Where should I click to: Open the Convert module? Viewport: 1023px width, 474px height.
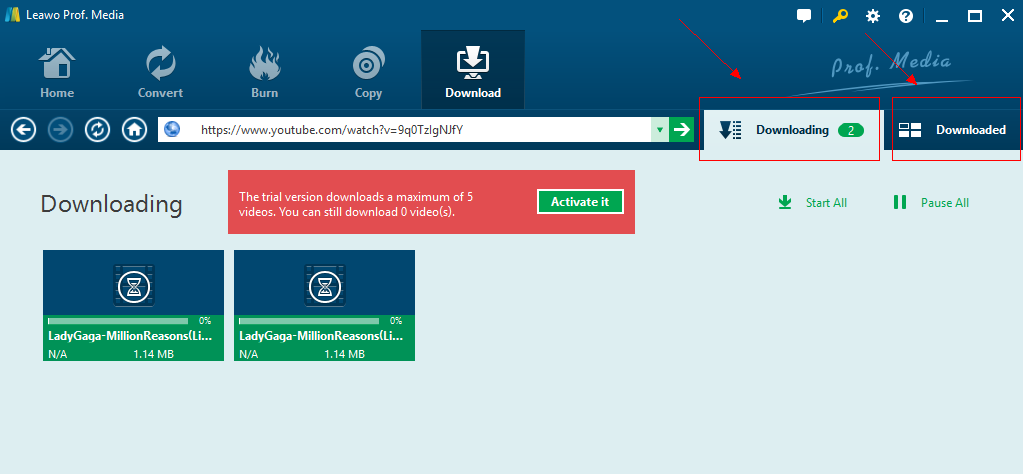click(x=160, y=72)
